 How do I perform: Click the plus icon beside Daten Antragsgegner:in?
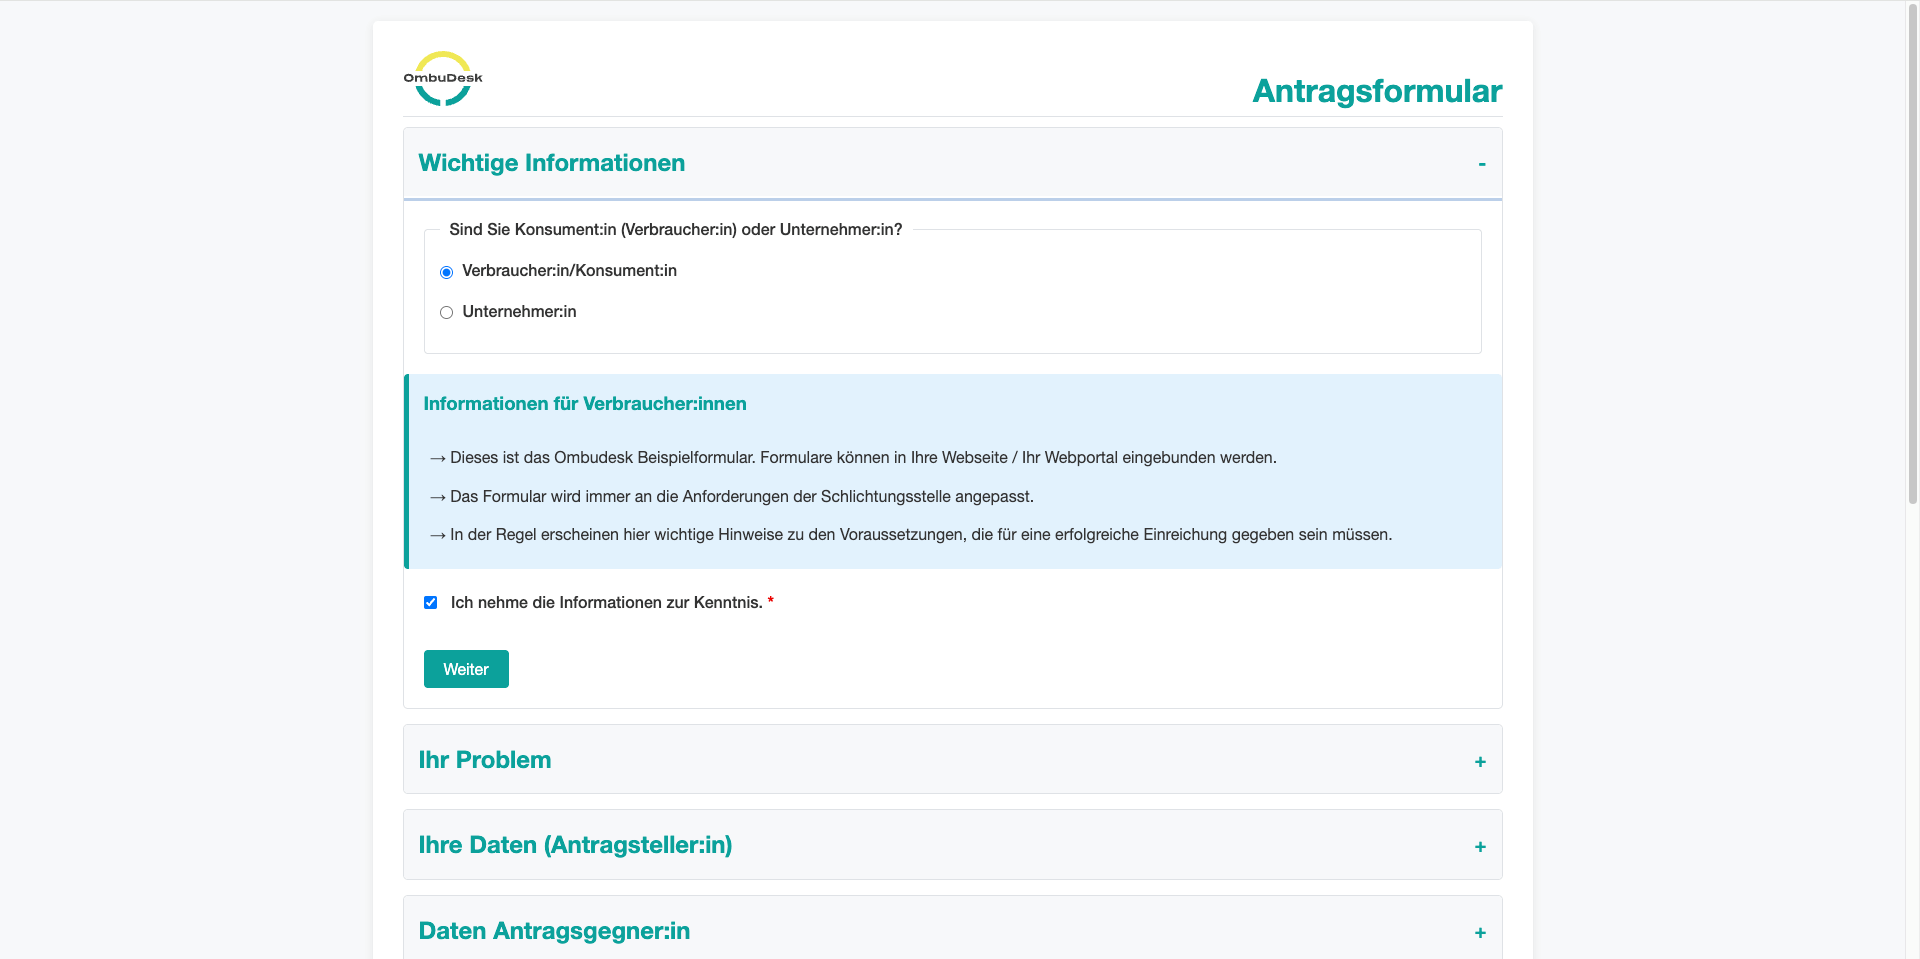pyautogui.click(x=1480, y=933)
